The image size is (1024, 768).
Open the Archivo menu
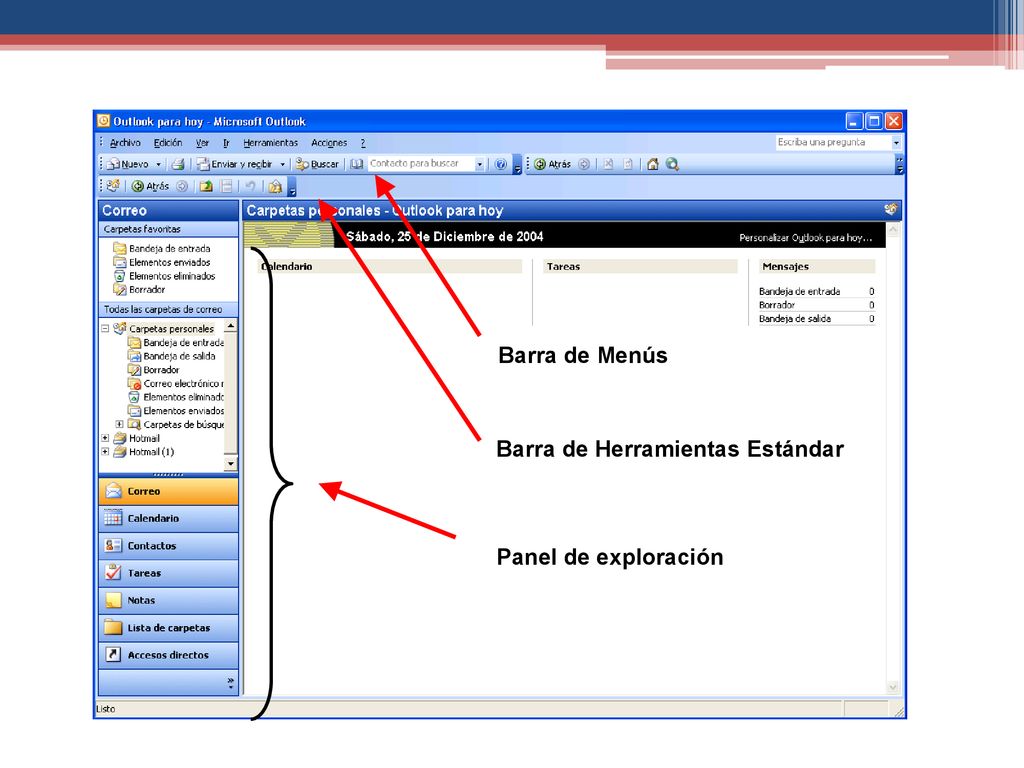pyautogui.click(x=125, y=142)
